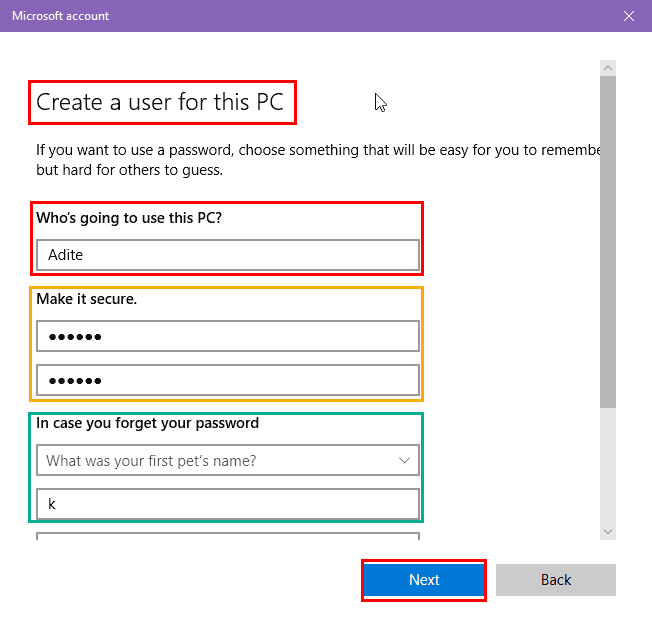Focus the confirm password field
This screenshot has height=632, width=652.
pos(228,380)
